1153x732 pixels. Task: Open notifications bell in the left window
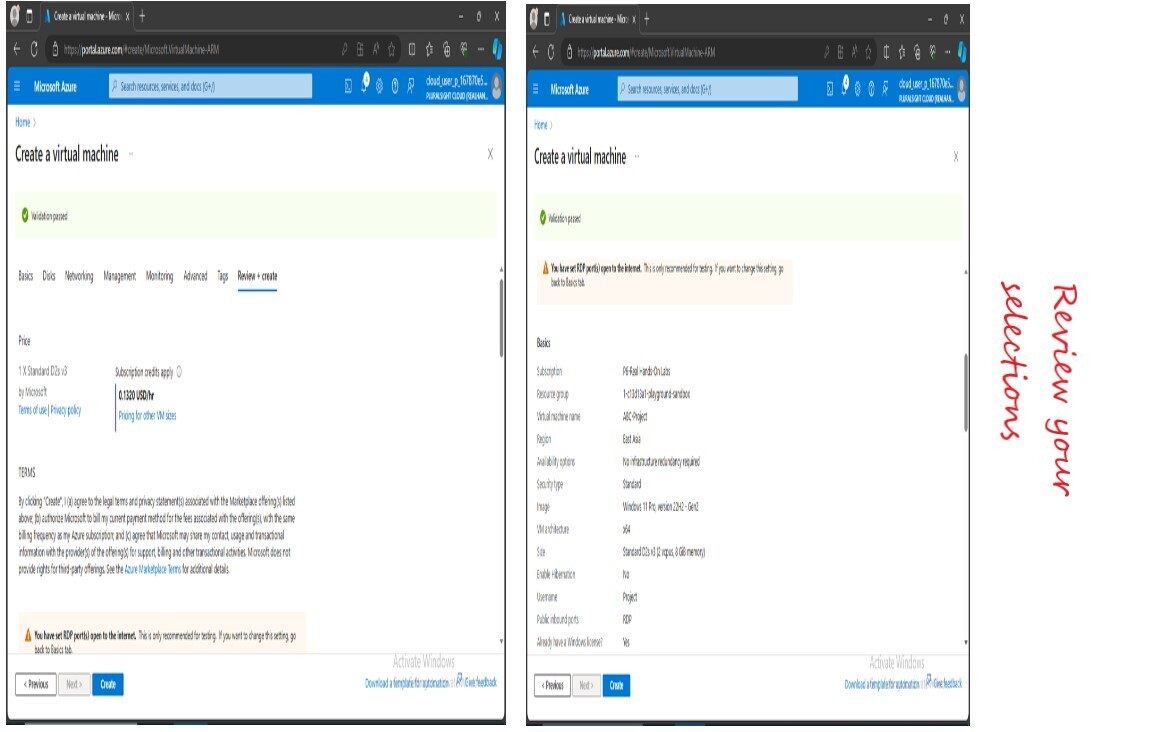[x=365, y=84]
